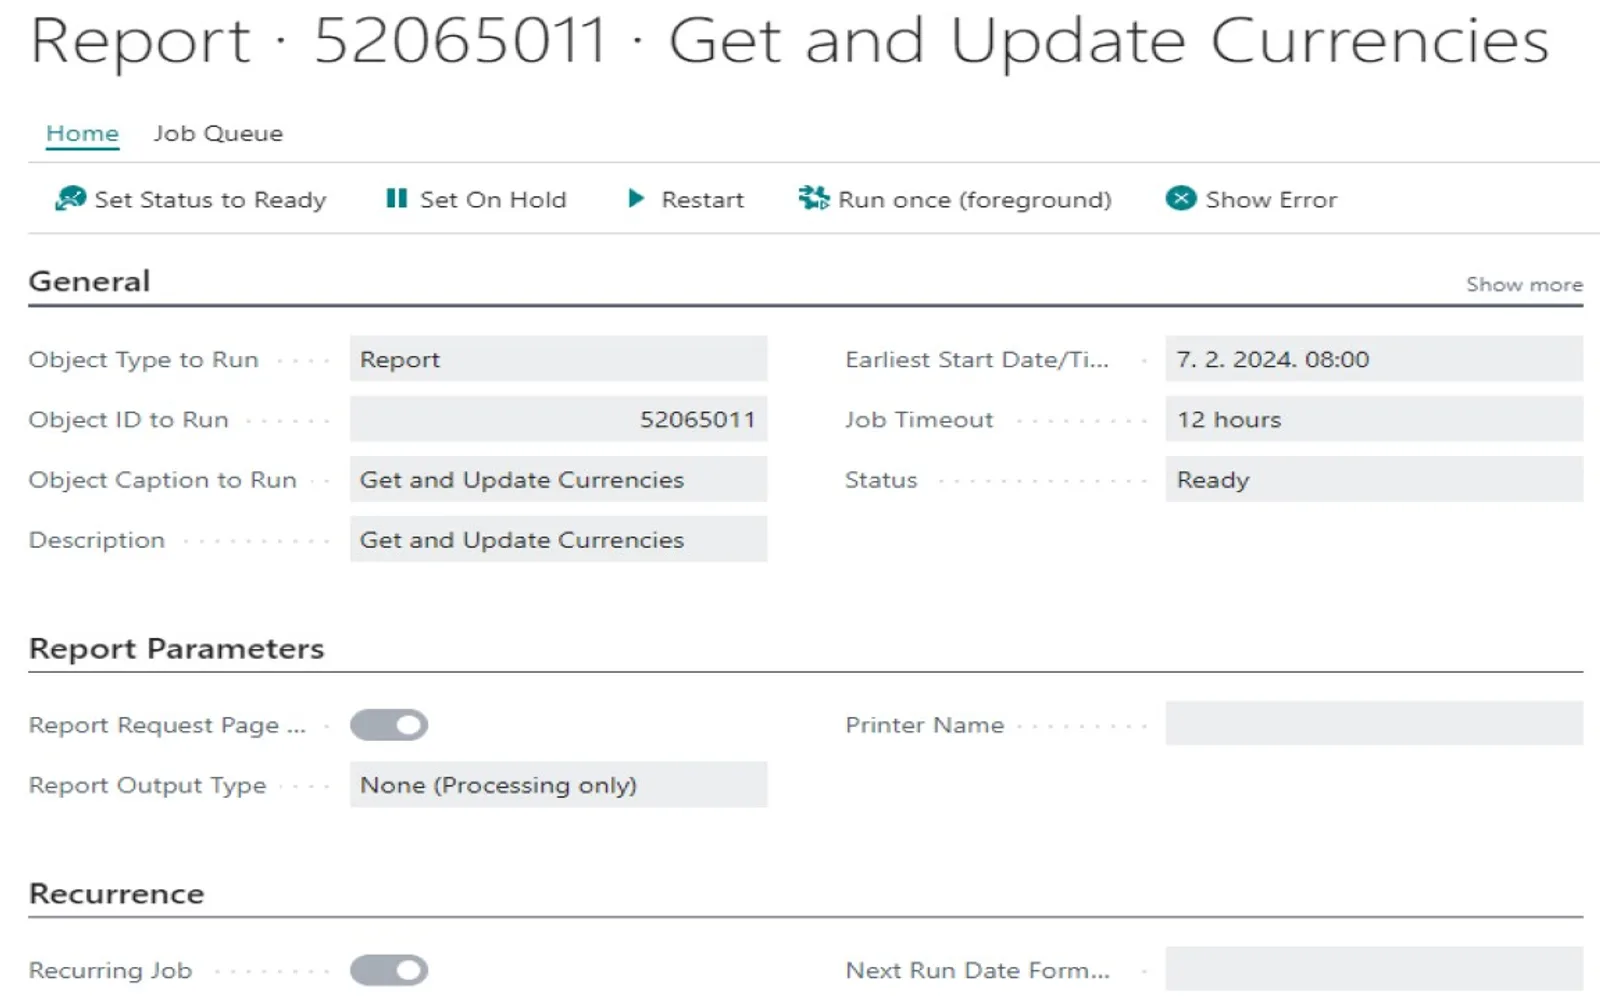
Task: Toggle the Recurring Job switch
Action: (x=389, y=970)
